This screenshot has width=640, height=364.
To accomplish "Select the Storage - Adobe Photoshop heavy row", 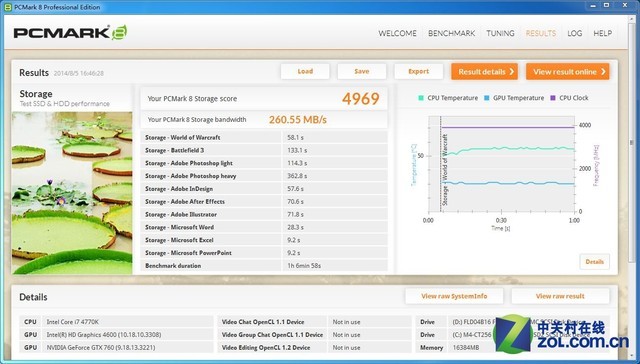I will coord(264,176).
